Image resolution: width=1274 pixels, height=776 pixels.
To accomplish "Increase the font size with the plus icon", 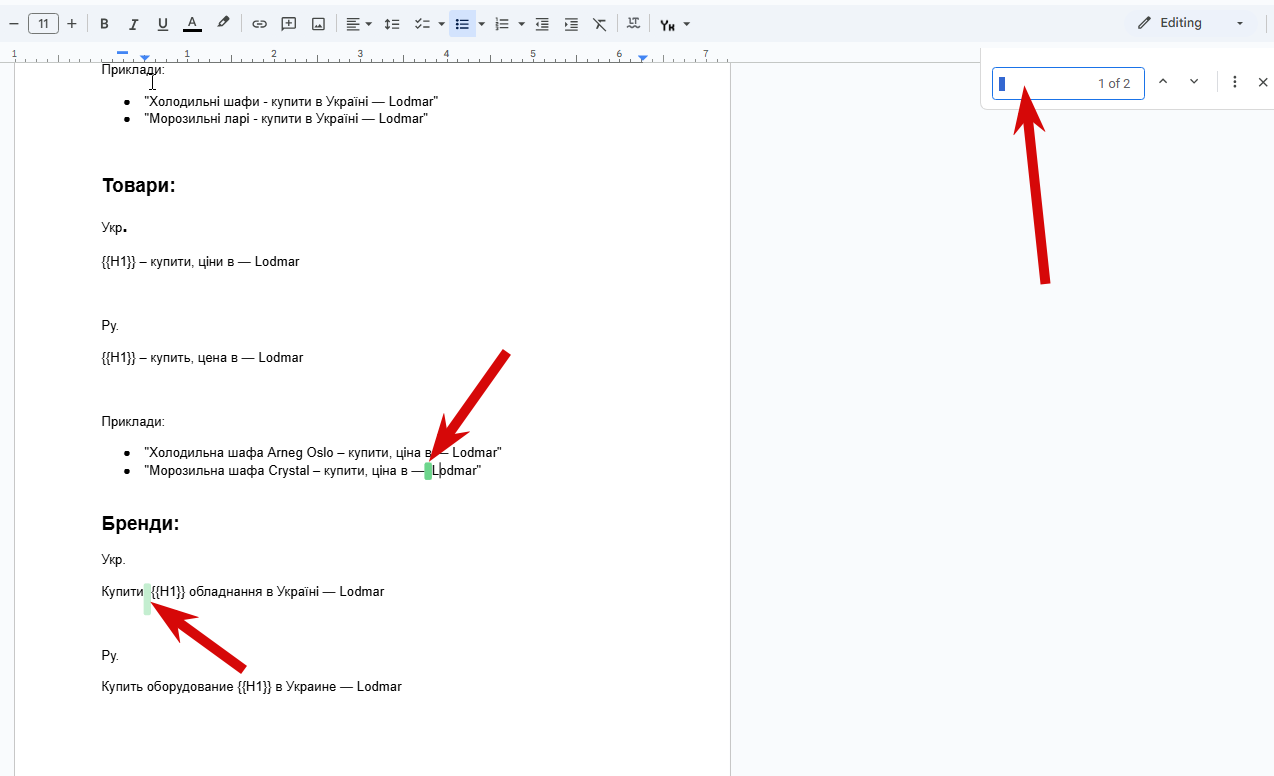I will (72, 23).
